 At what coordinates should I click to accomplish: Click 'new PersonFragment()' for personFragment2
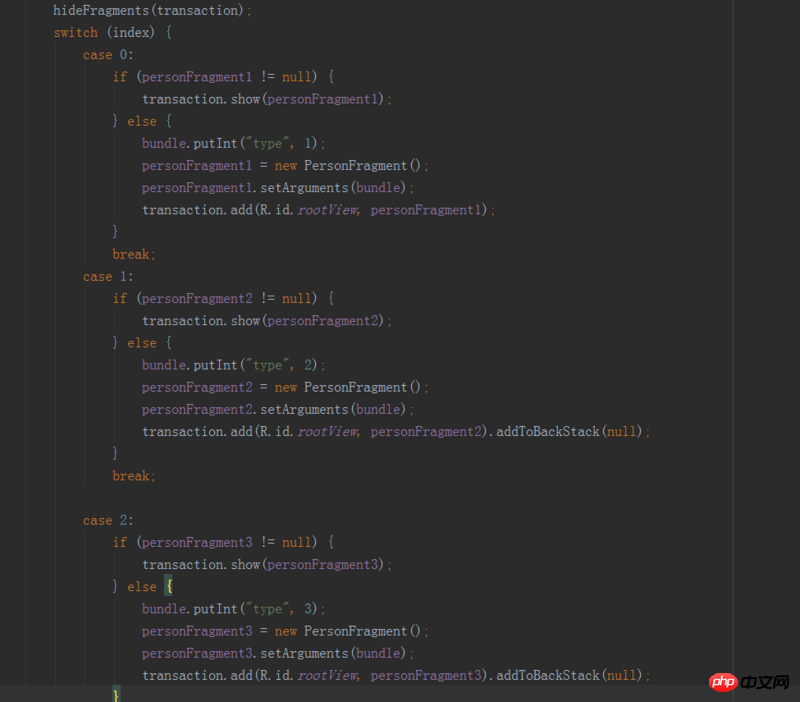348,387
